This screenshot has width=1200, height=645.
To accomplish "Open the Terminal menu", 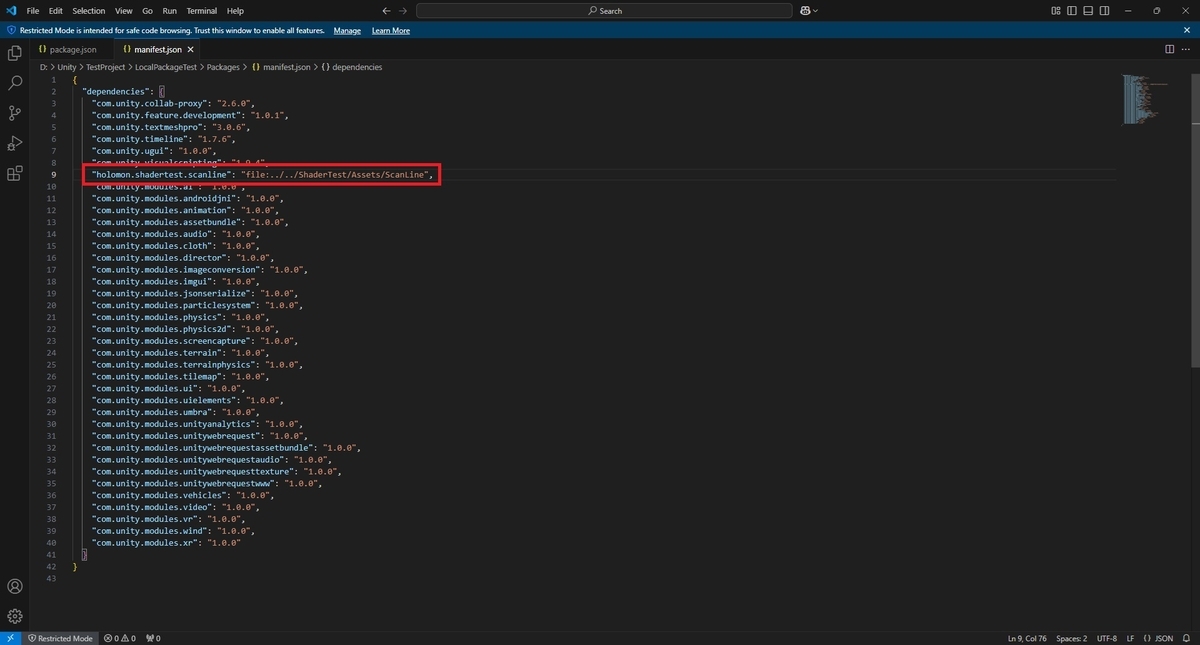I will (x=201, y=10).
